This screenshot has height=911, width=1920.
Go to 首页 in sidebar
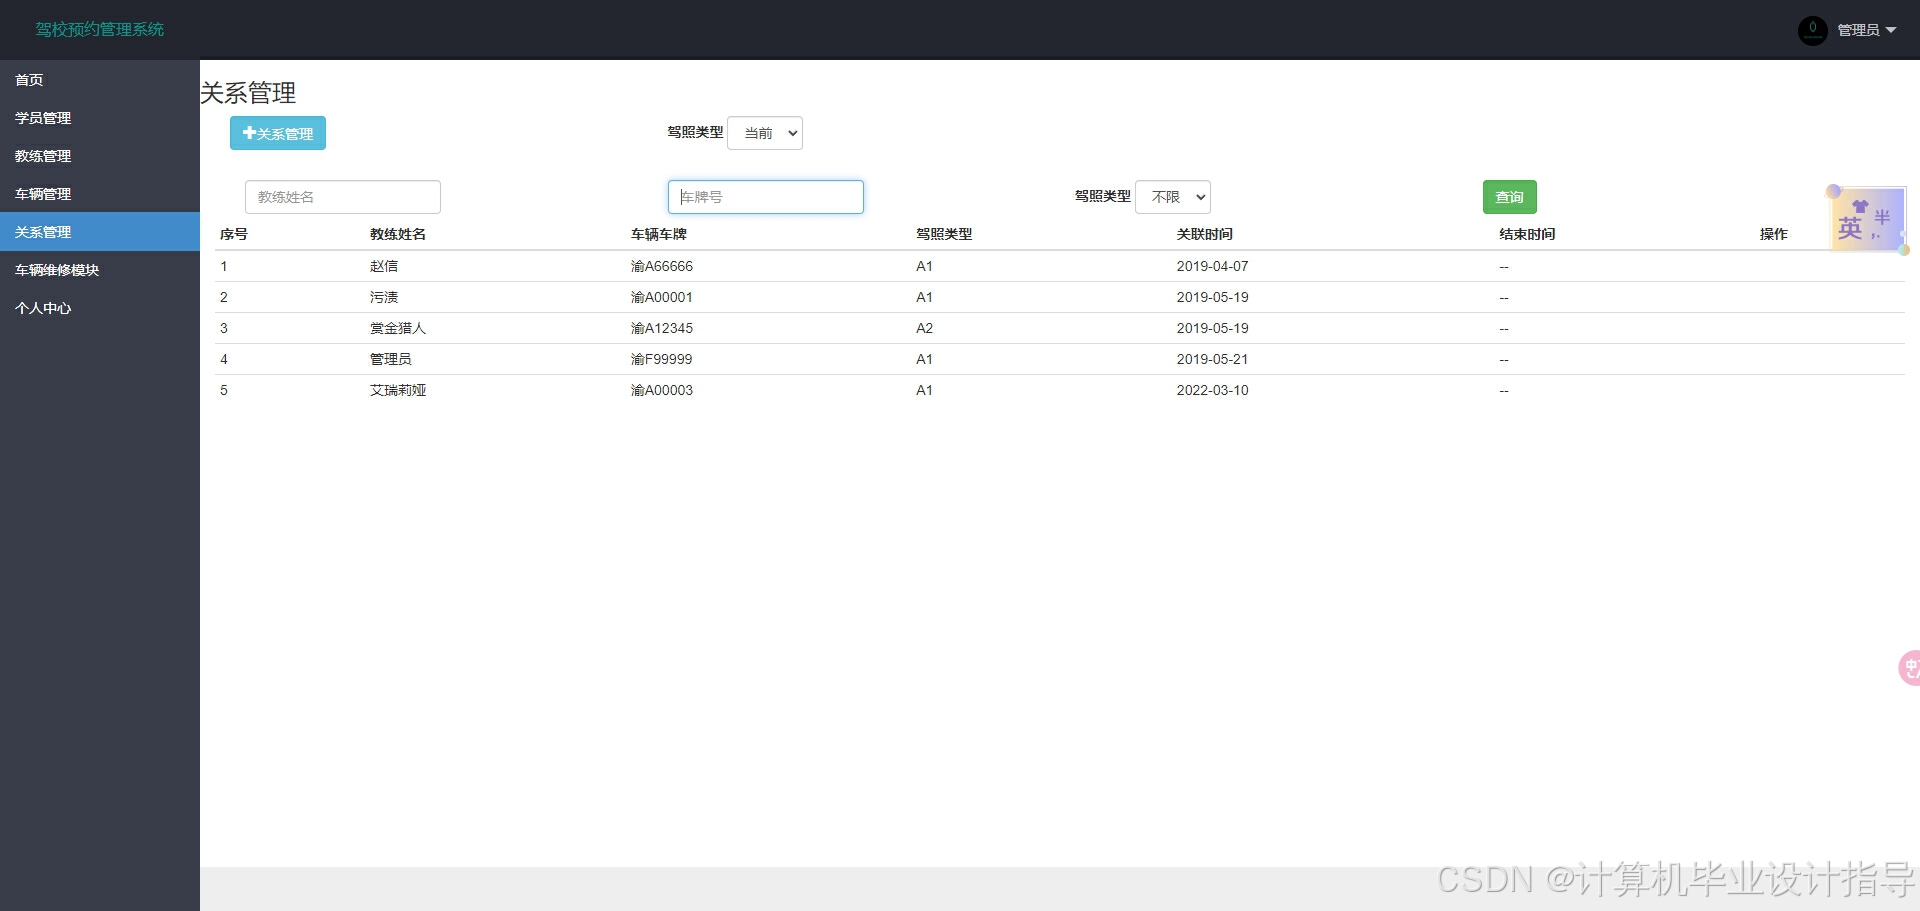[x=100, y=80]
